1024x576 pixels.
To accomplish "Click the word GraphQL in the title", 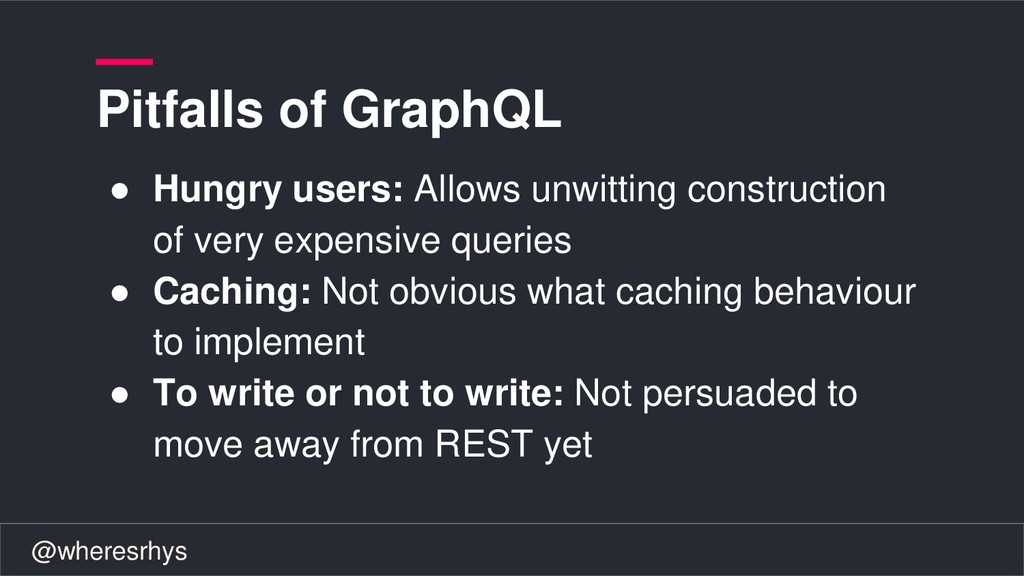I will [451, 110].
